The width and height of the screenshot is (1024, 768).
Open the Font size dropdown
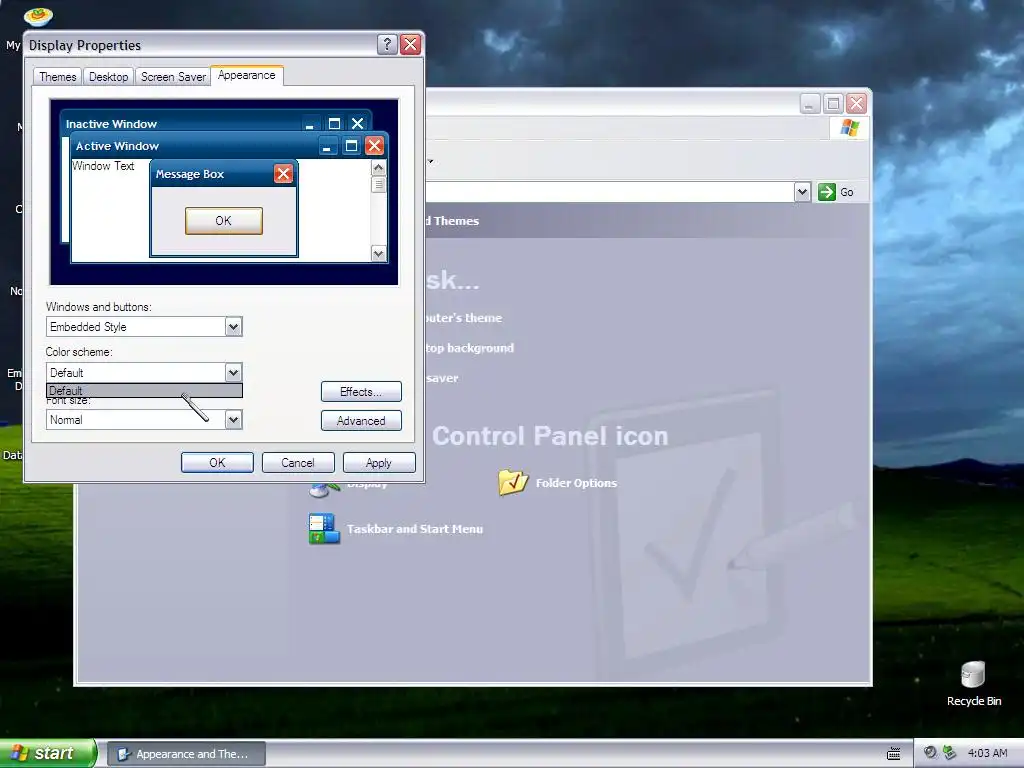click(233, 419)
